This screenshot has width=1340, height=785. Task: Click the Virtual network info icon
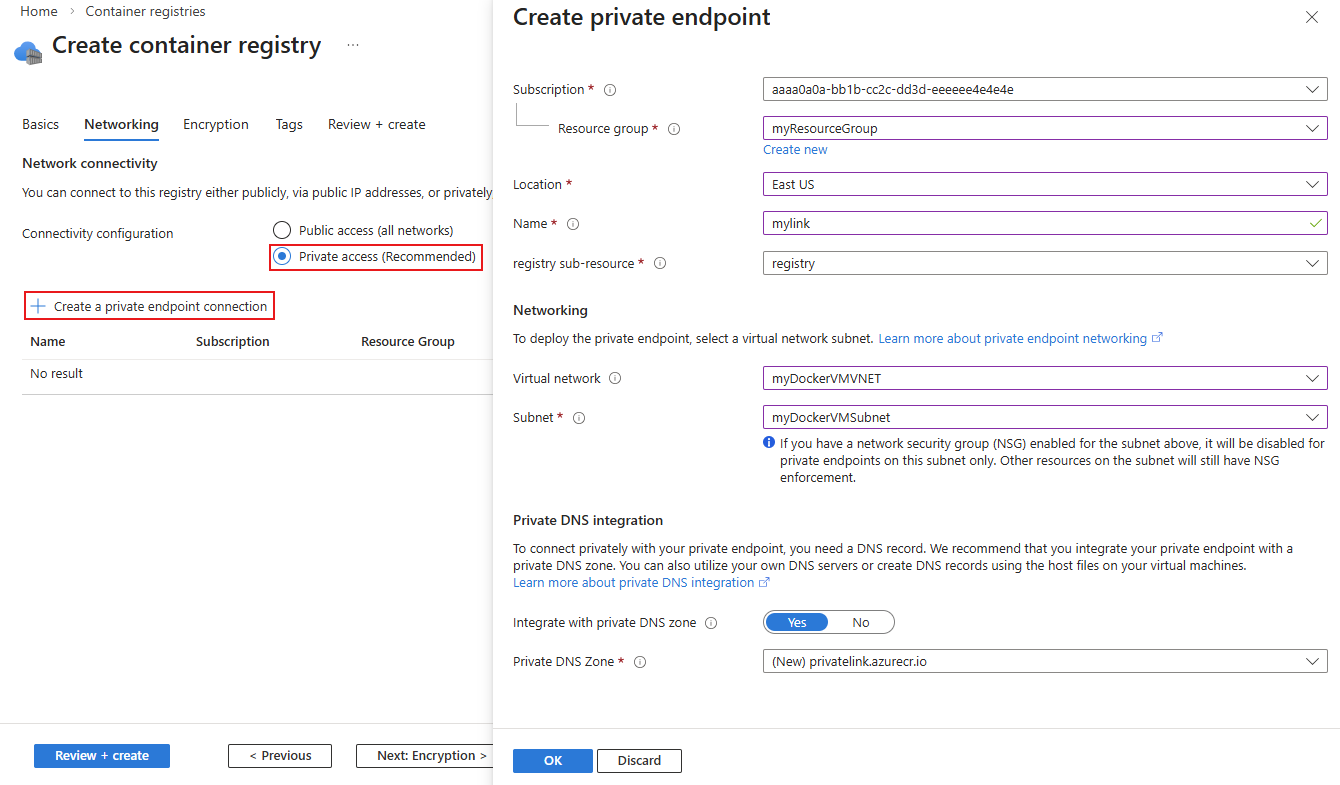(615, 379)
